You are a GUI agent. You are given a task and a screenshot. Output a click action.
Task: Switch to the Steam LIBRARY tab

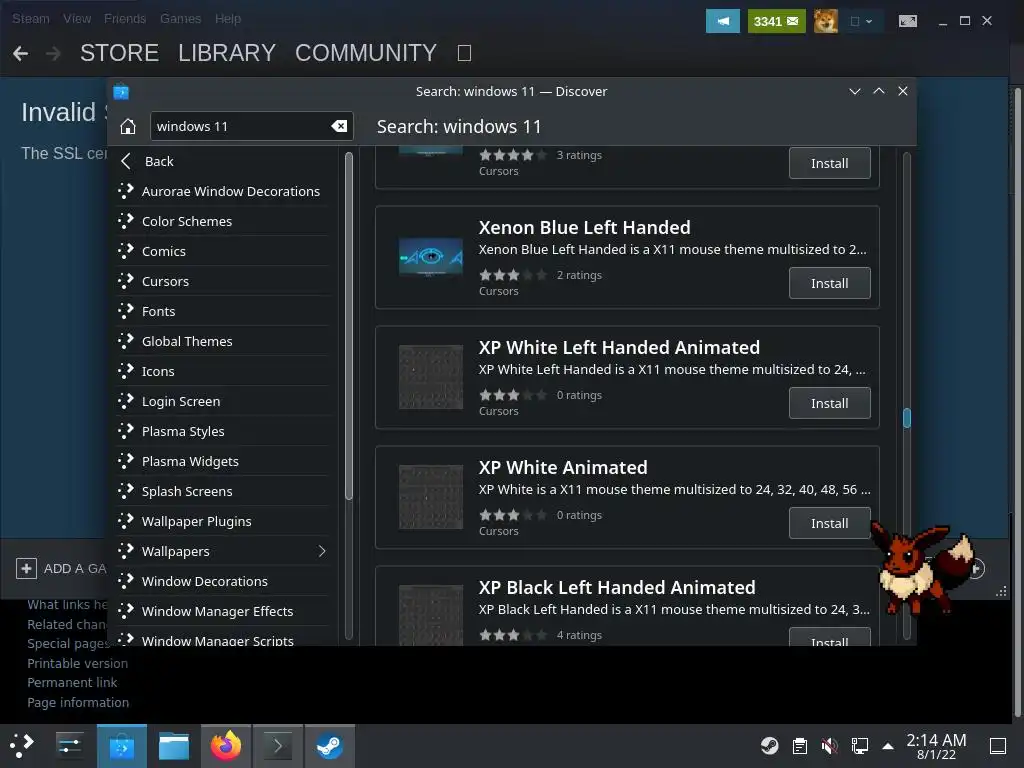click(x=227, y=53)
